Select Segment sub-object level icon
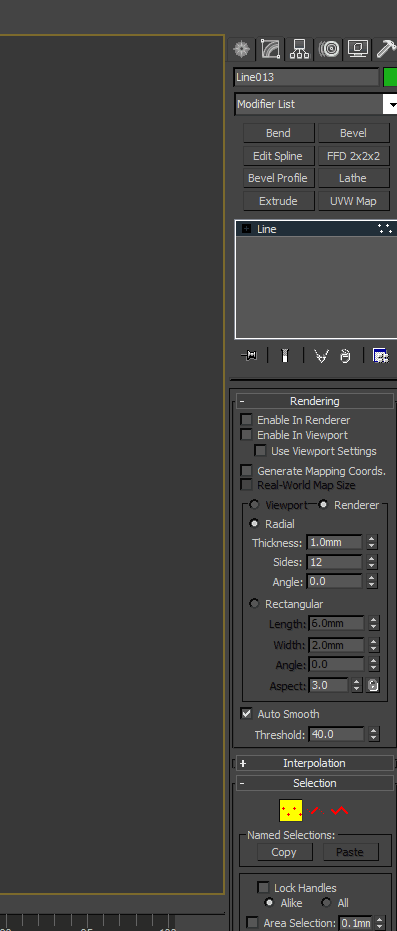Viewport: 397px width, 931px height. pyautogui.click(x=317, y=810)
